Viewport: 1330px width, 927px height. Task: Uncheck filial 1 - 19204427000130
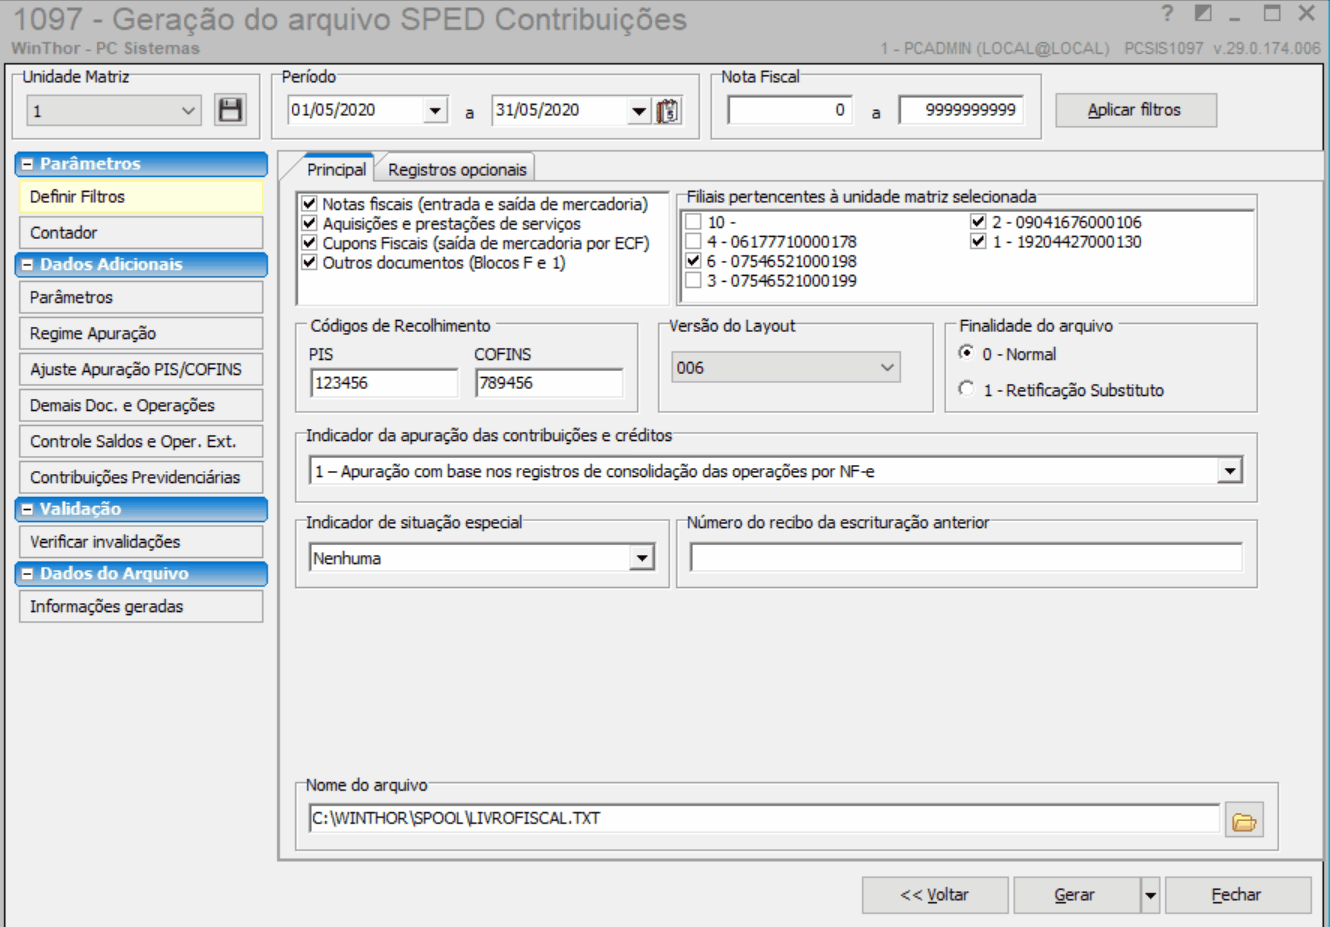pyautogui.click(x=978, y=241)
